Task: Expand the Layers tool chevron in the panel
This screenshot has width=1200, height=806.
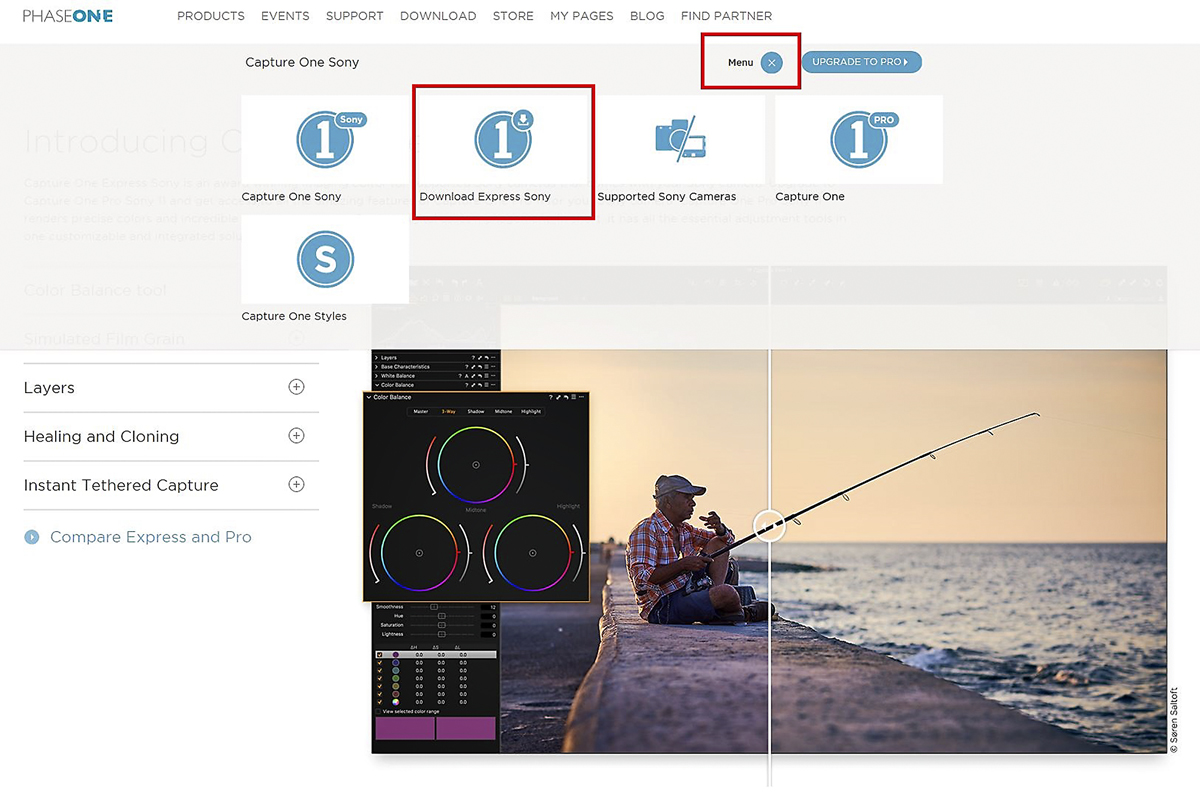Action: (x=376, y=358)
